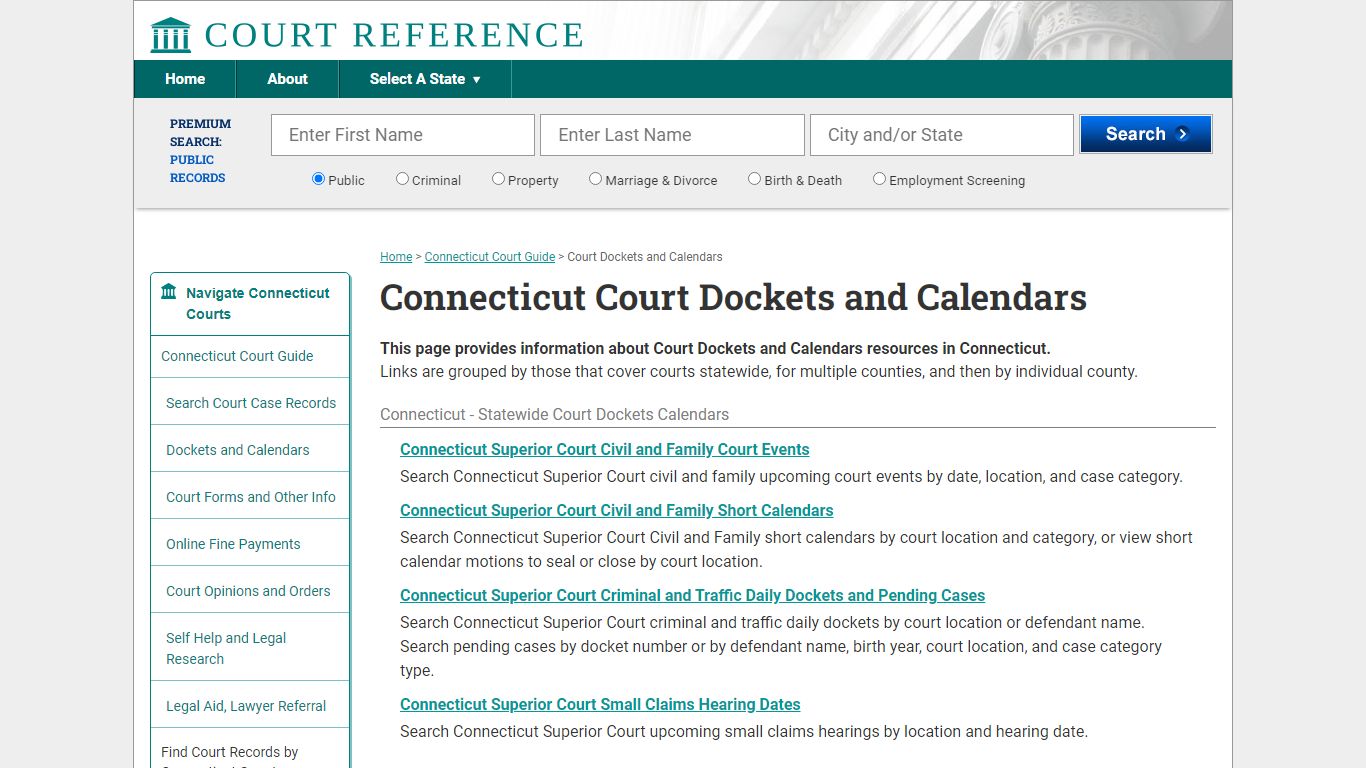The width and height of the screenshot is (1366, 768).
Task: Open Criminal and Traffic Daily Dockets link
Action: pos(693,596)
